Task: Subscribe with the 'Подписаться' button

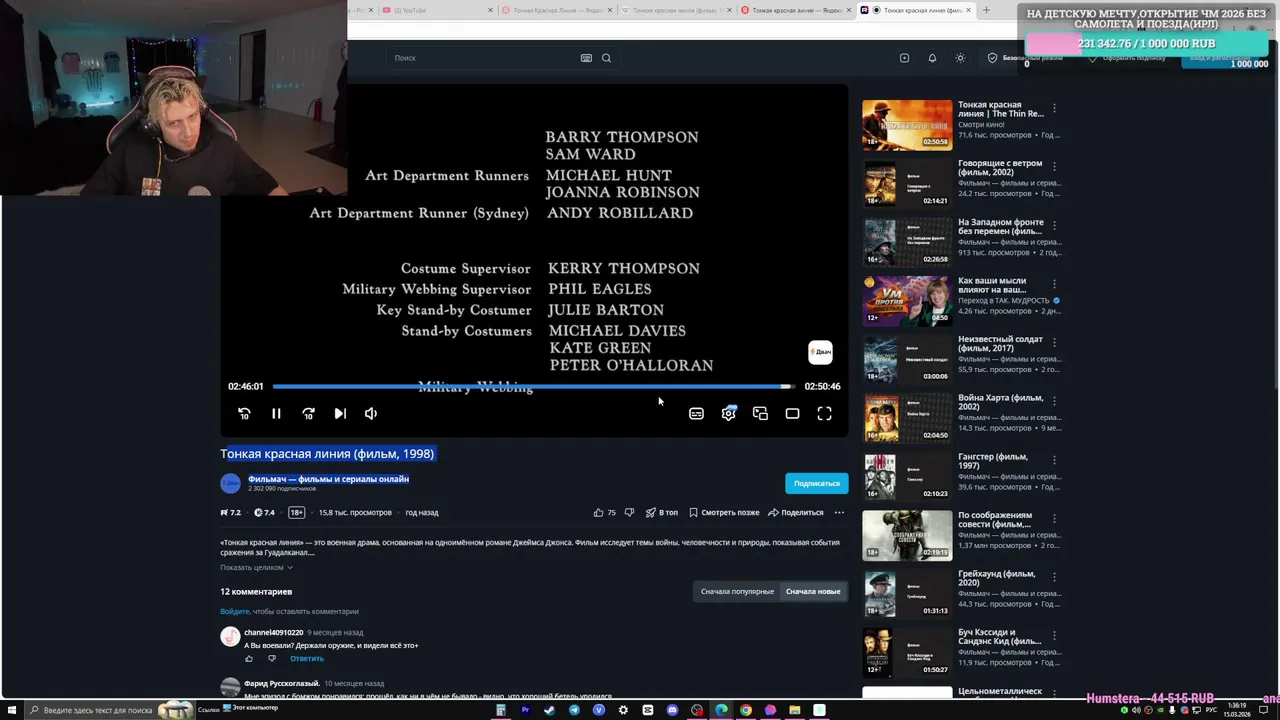Action: 816,483
